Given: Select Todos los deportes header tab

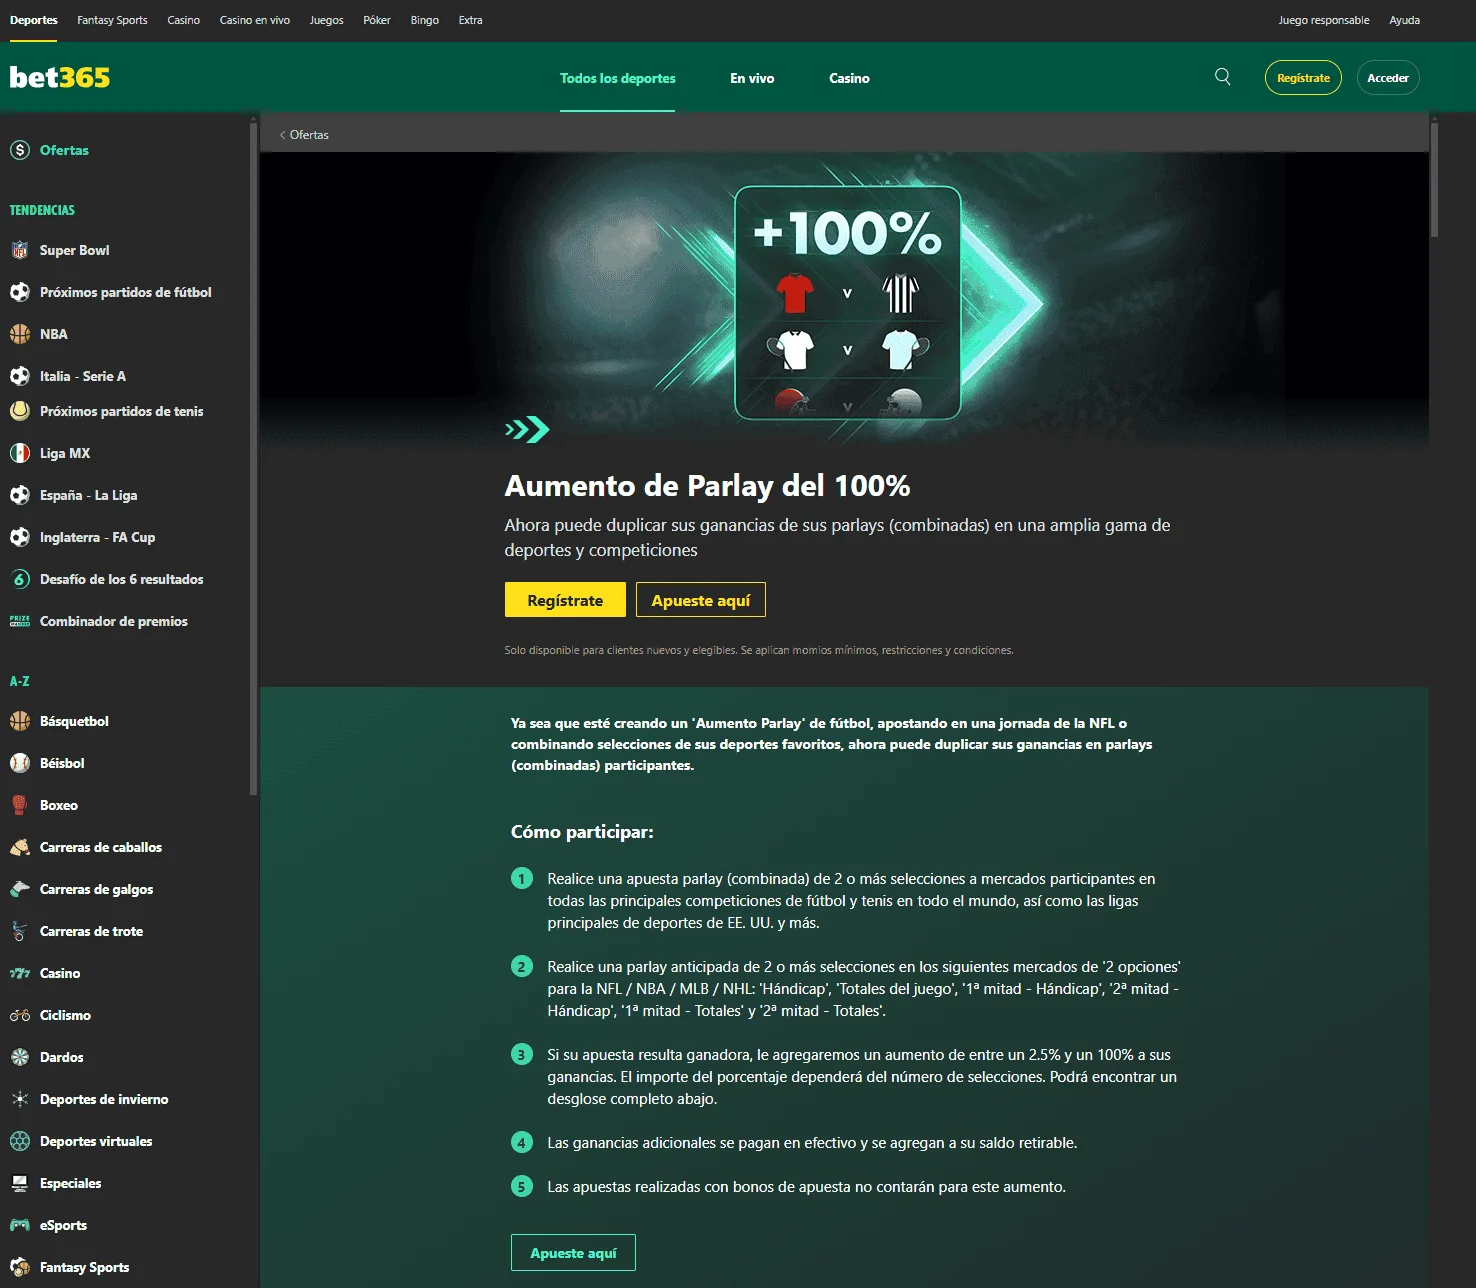Looking at the screenshot, I should [x=617, y=78].
